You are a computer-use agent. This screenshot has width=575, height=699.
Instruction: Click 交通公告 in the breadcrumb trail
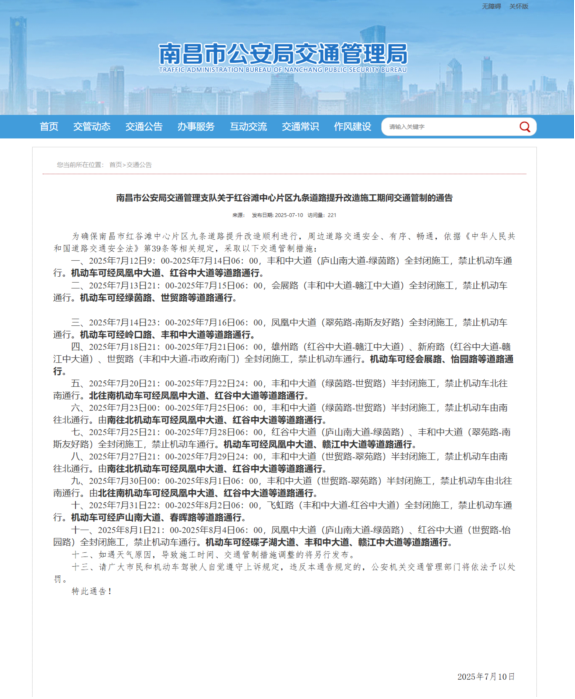pyautogui.click(x=139, y=165)
